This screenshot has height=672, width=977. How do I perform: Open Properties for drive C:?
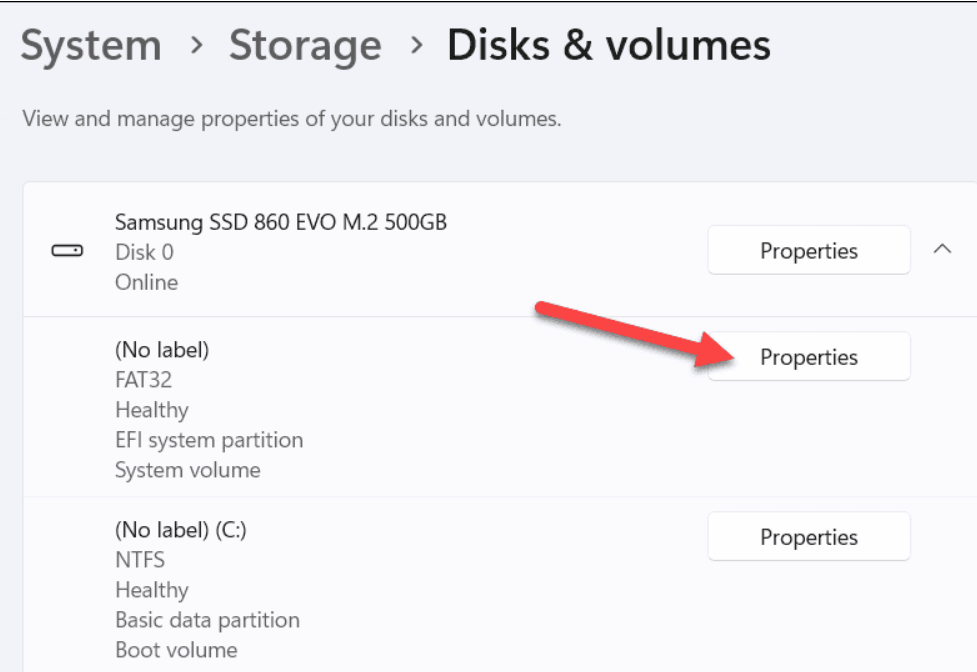coord(808,536)
